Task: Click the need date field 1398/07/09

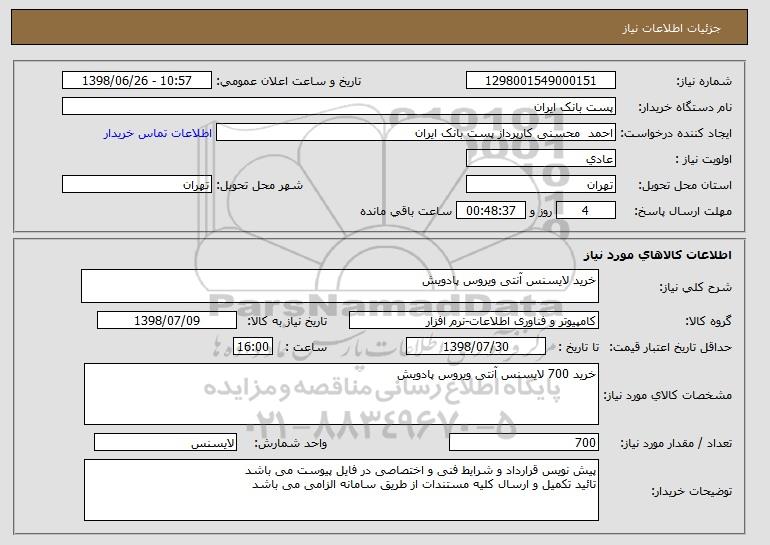Action: [167, 321]
